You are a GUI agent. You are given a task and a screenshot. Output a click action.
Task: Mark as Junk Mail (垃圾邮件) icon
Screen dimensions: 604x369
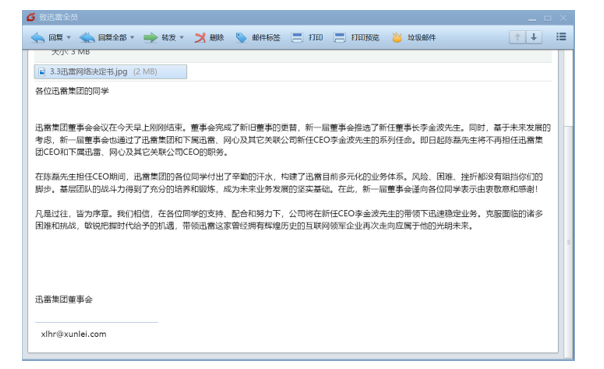click(397, 37)
